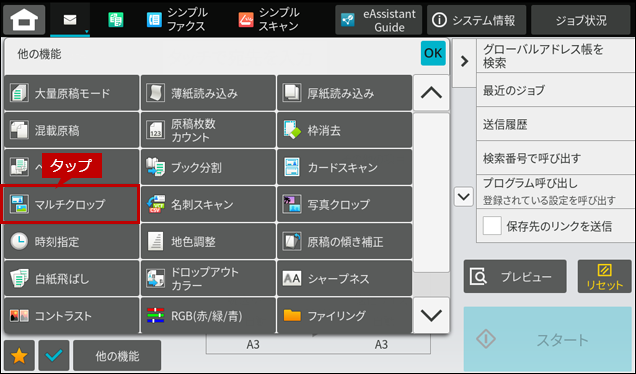This screenshot has height=374, width=636.
Task: Tap the blue checkmark icon button
Action: click(x=54, y=356)
